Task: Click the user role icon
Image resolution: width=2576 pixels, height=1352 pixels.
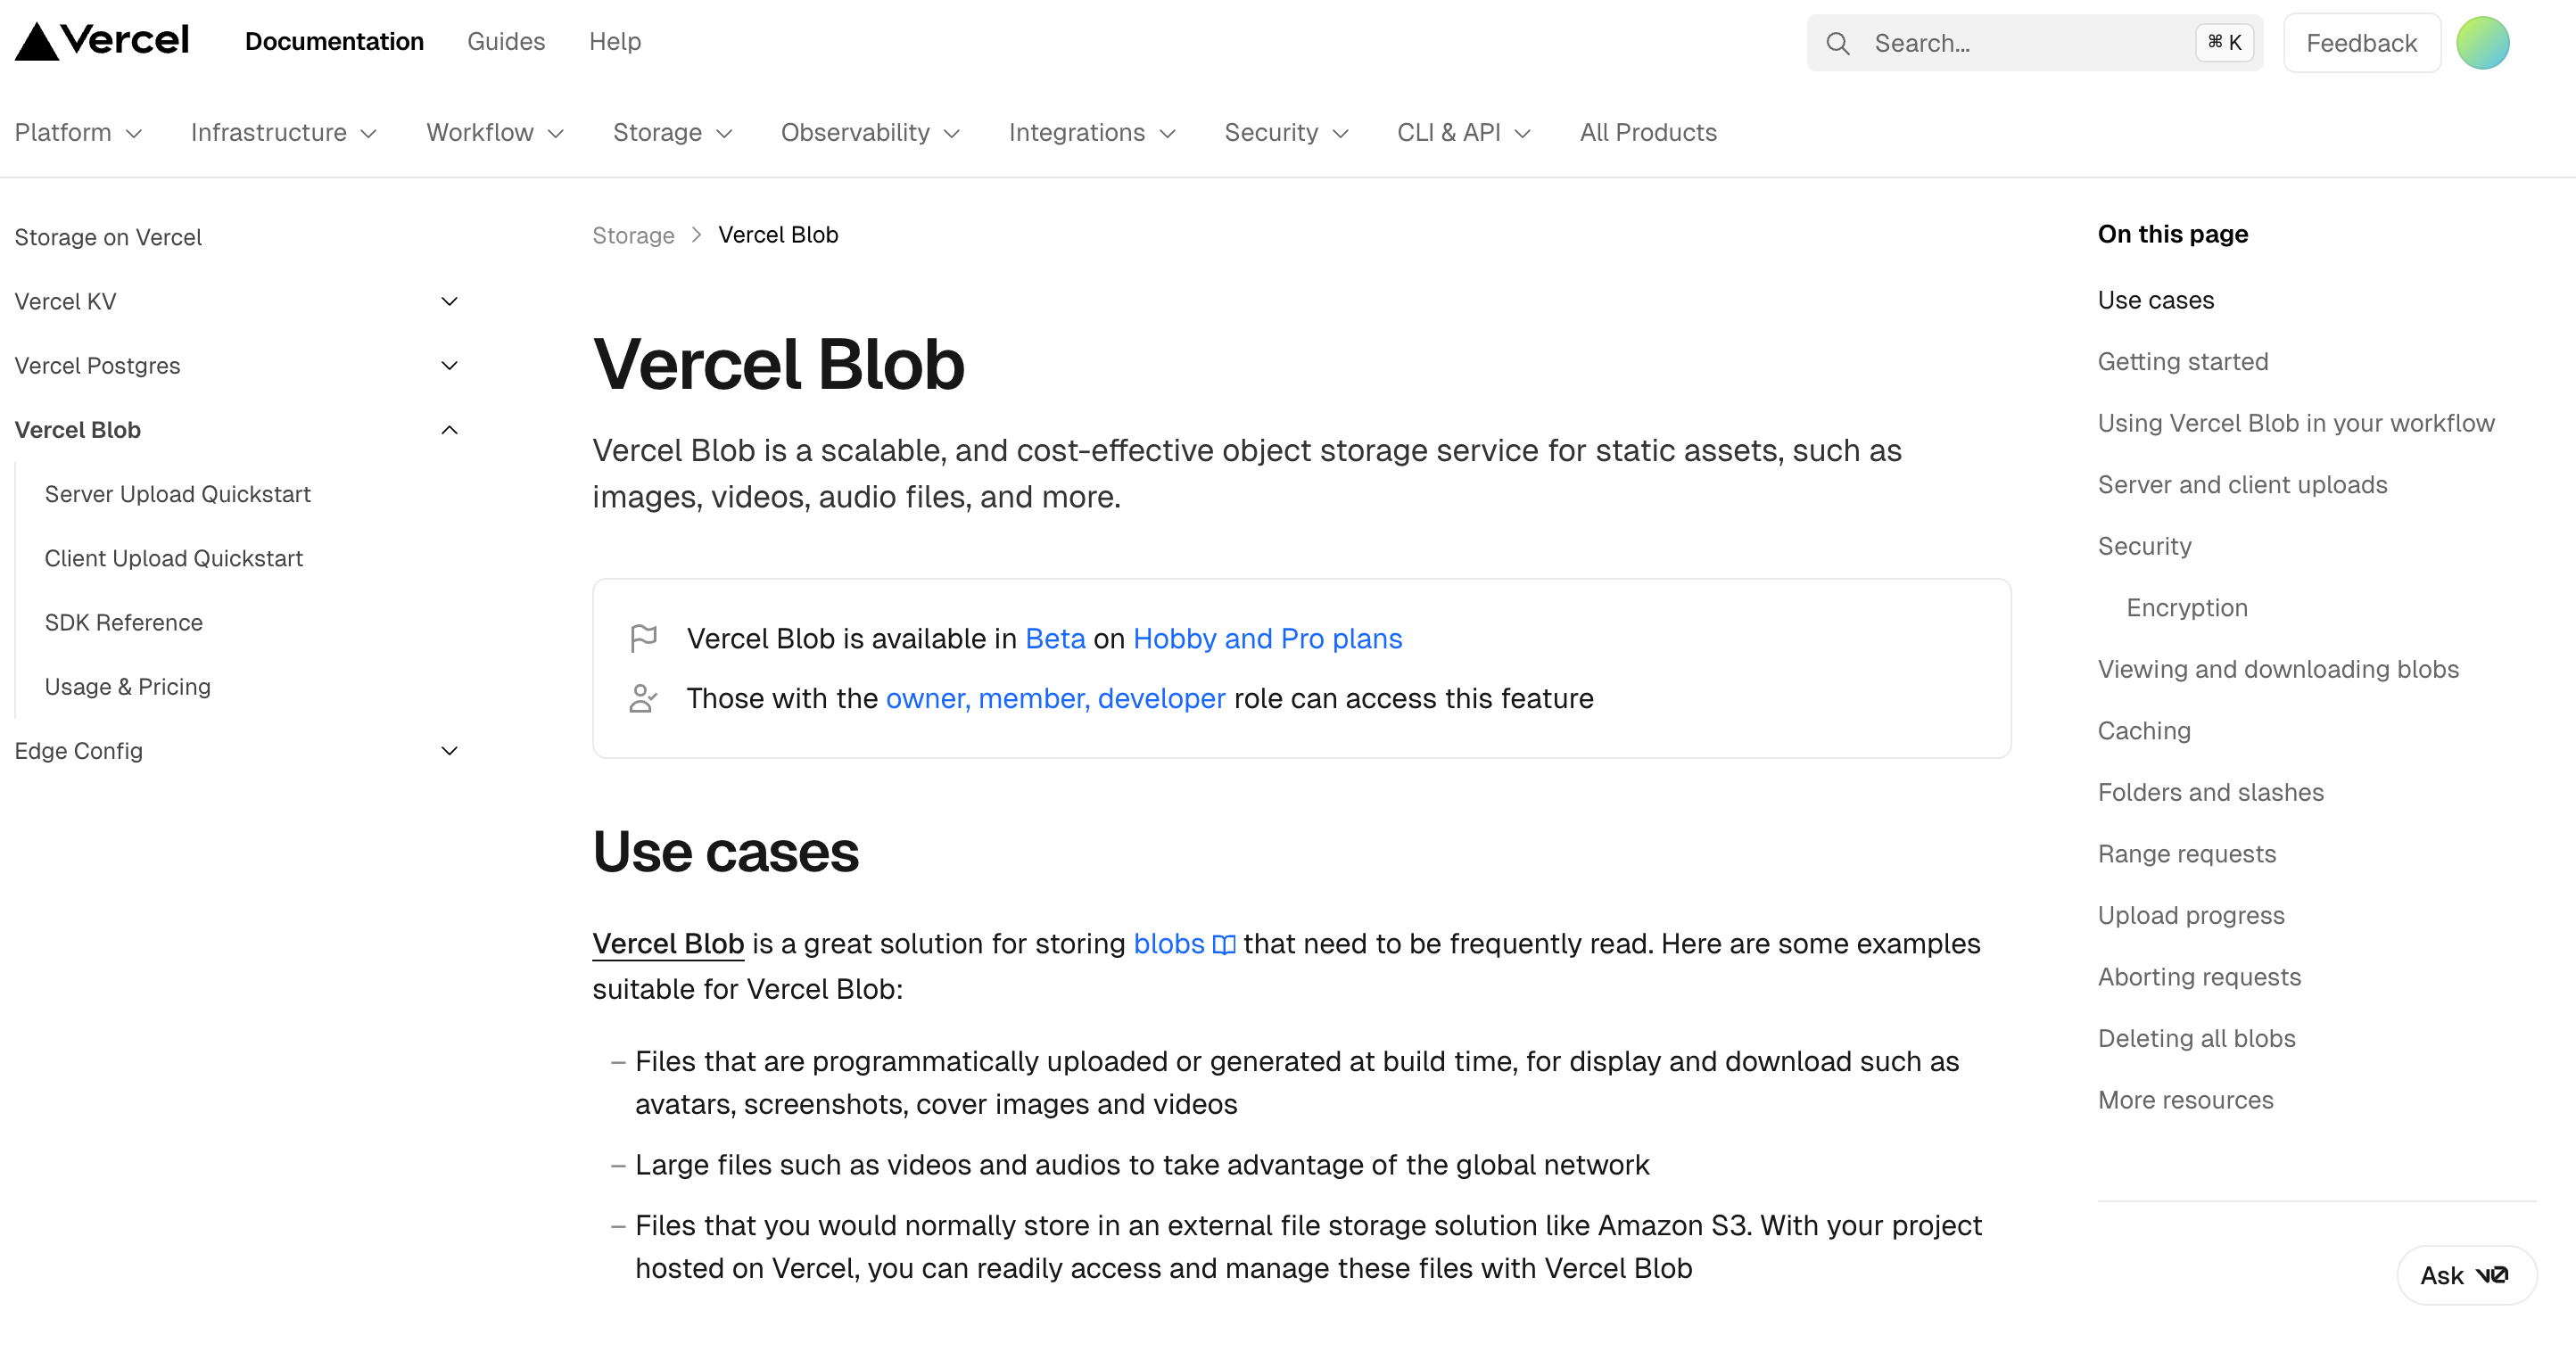Action: [643, 698]
